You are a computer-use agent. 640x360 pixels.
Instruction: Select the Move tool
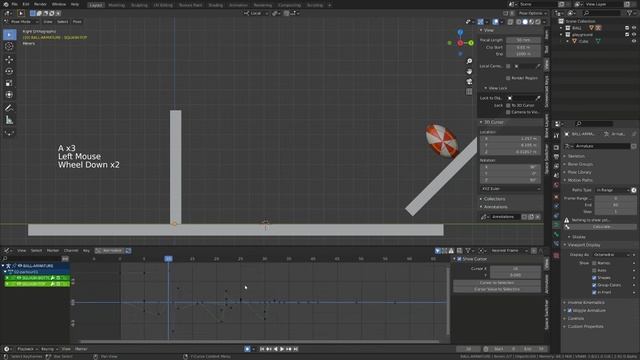pos(9,60)
